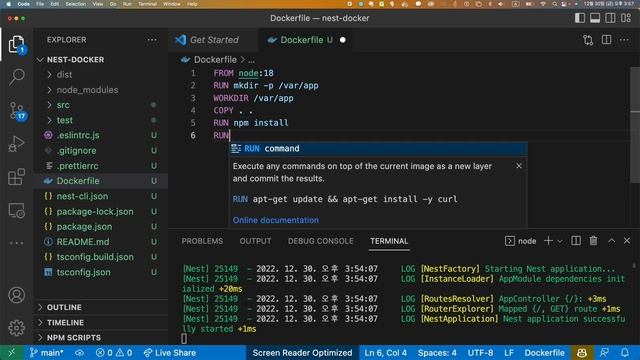The width and height of the screenshot is (640, 360).
Task: Expand the TIMELINE section
Action: pyautogui.click(x=101, y=322)
